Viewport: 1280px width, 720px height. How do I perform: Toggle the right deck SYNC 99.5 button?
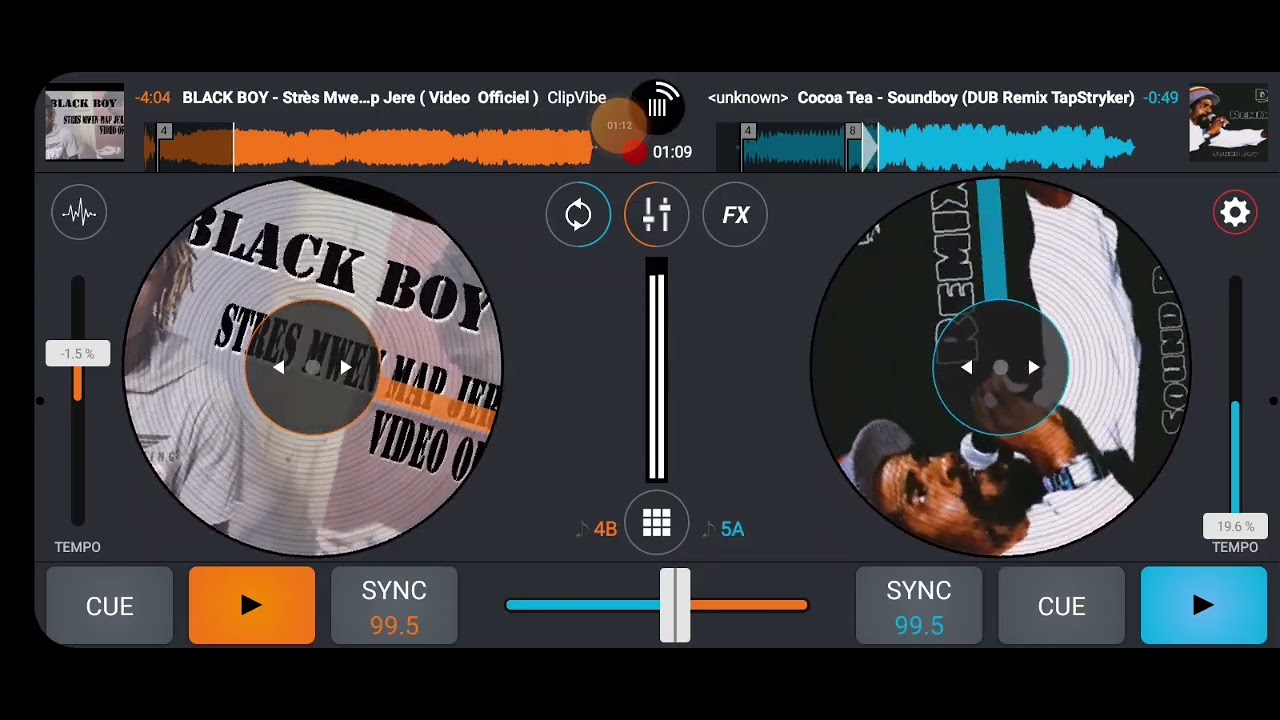coord(919,605)
